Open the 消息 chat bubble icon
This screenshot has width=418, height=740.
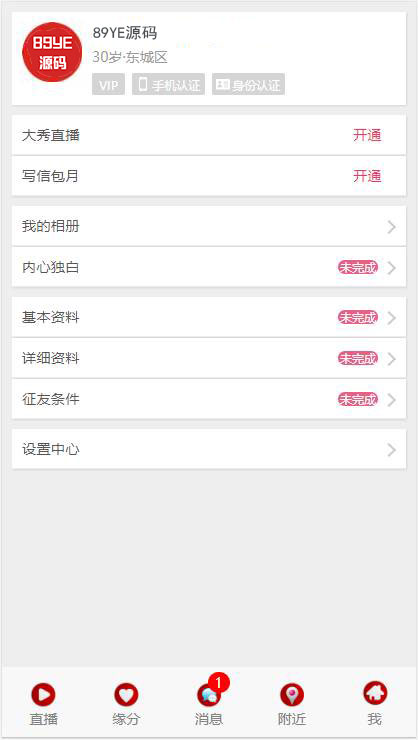click(209, 695)
